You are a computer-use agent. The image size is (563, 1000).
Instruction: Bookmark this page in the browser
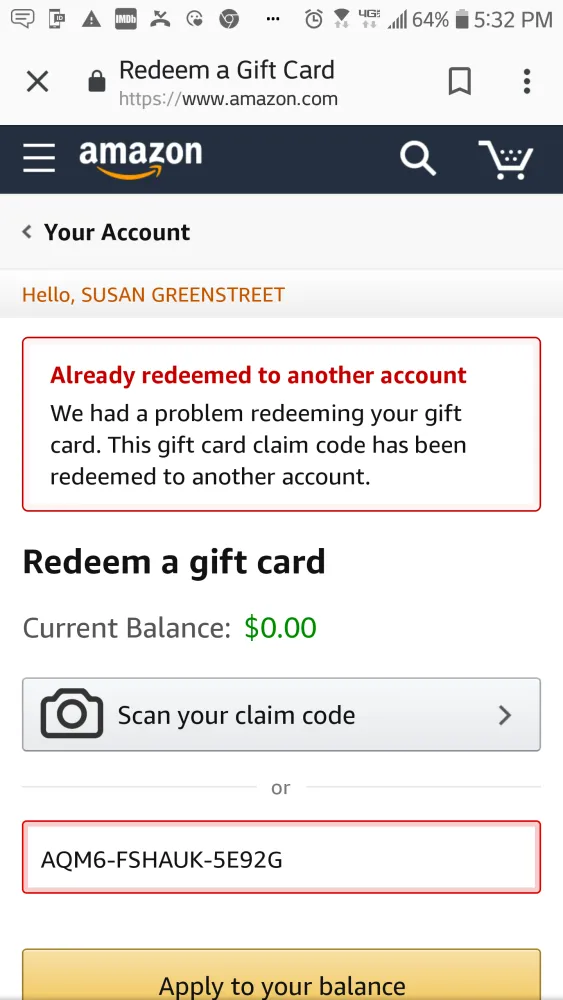(x=460, y=82)
